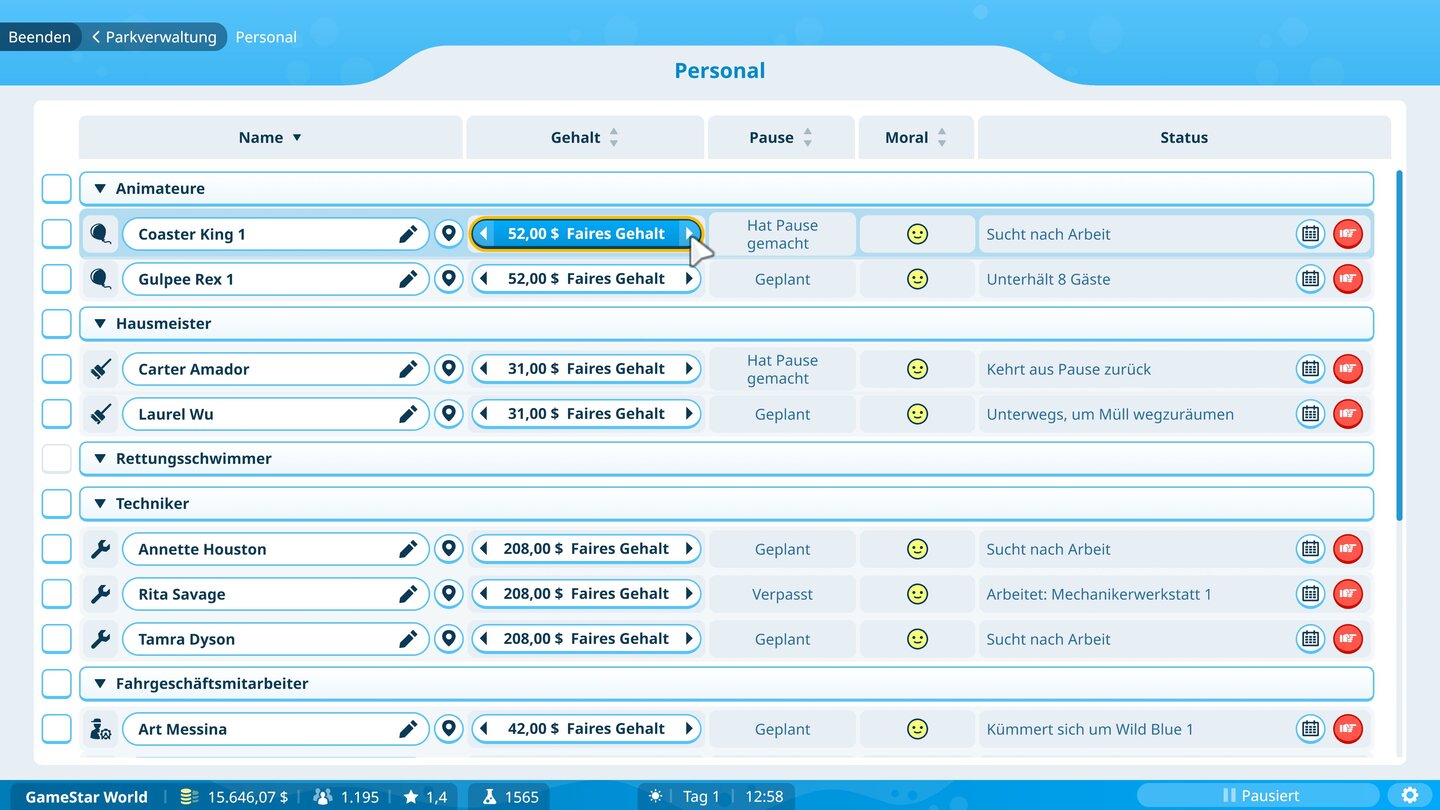Check the Techniker group checkbox
The width and height of the screenshot is (1440, 810).
coord(57,504)
